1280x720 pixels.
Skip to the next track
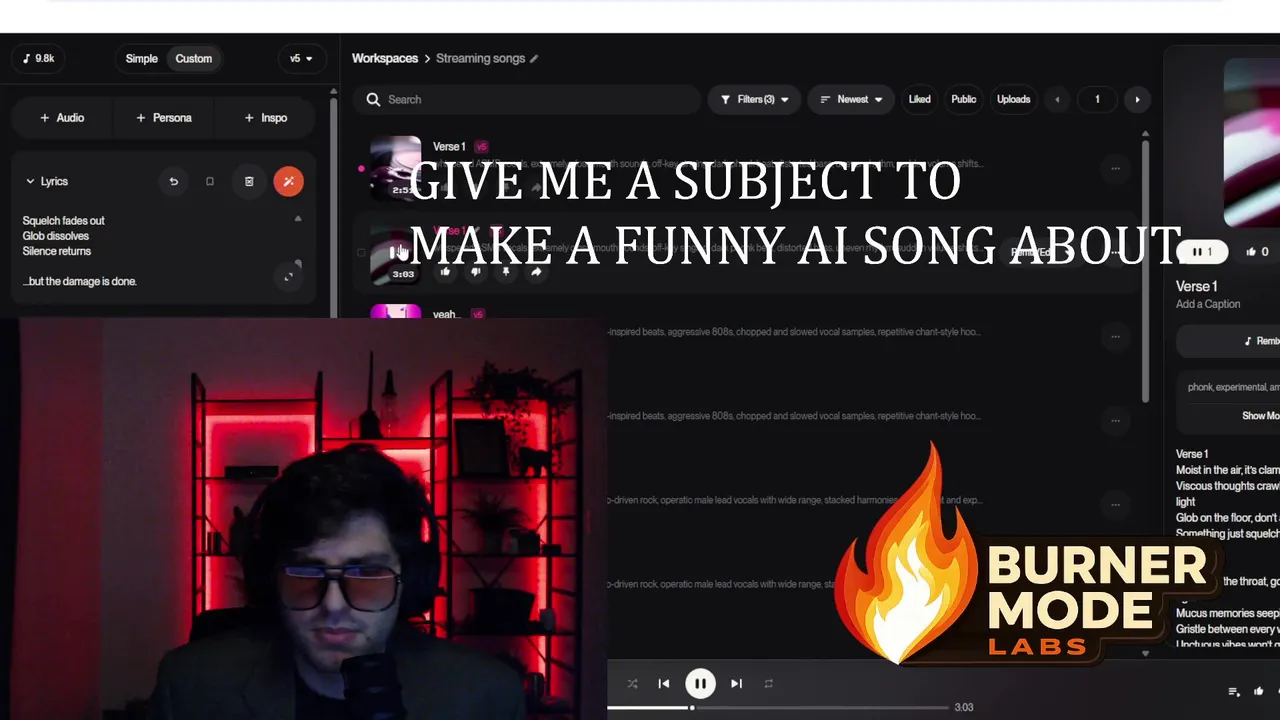pos(736,684)
